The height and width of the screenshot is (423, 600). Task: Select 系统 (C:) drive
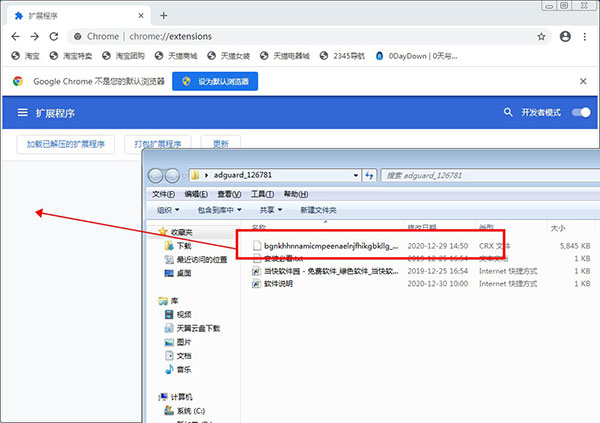(x=185, y=411)
